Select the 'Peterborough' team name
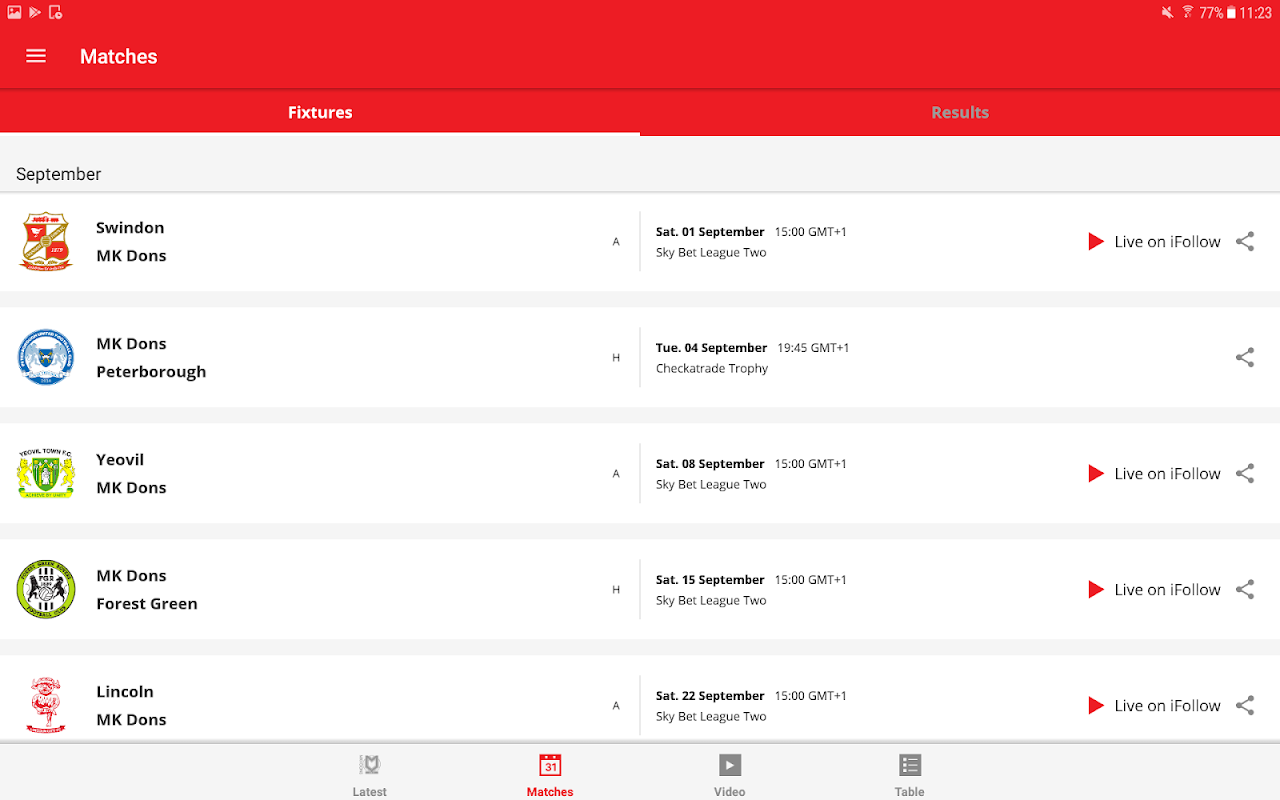This screenshot has height=800, width=1280. click(151, 372)
